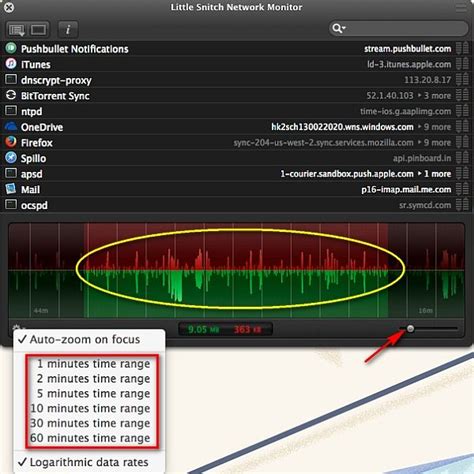The image size is (474, 474).
Task: Open the gear options menu below graph
Action: coord(17,328)
